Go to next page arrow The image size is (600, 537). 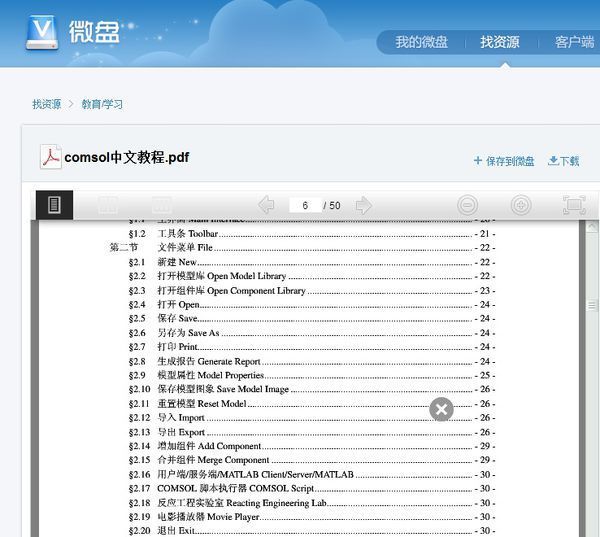tap(364, 205)
